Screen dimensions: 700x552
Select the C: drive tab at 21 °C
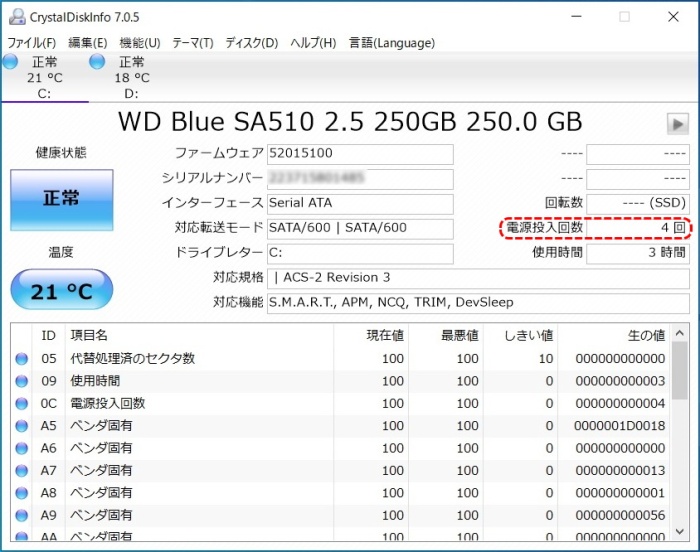pyautogui.click(x=45, y=77)
